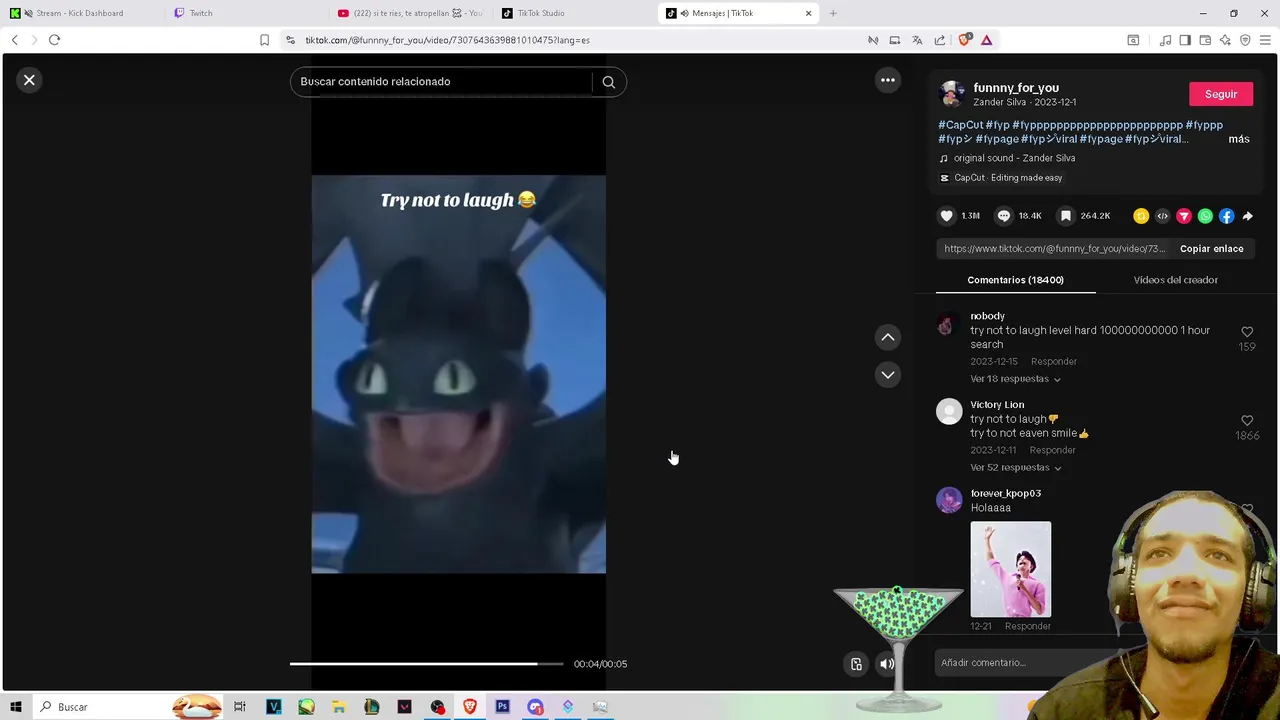Screen dimensions: 1280x720
Task: Open comments via speech bubble icon
Action: 1004,216
